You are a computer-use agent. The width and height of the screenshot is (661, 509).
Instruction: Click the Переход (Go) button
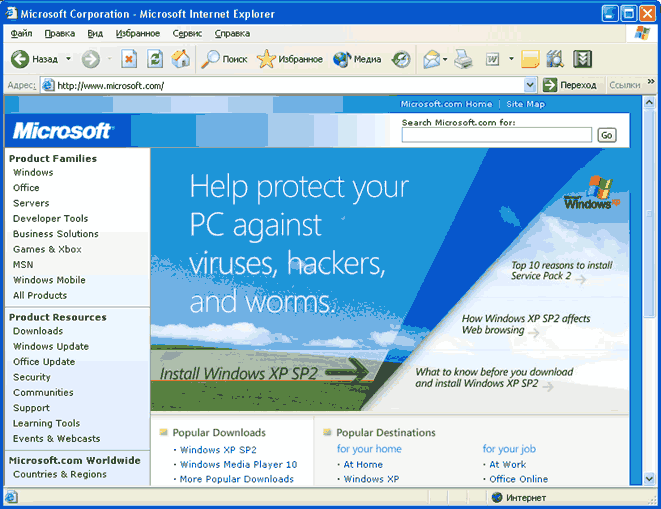[570, 85]
